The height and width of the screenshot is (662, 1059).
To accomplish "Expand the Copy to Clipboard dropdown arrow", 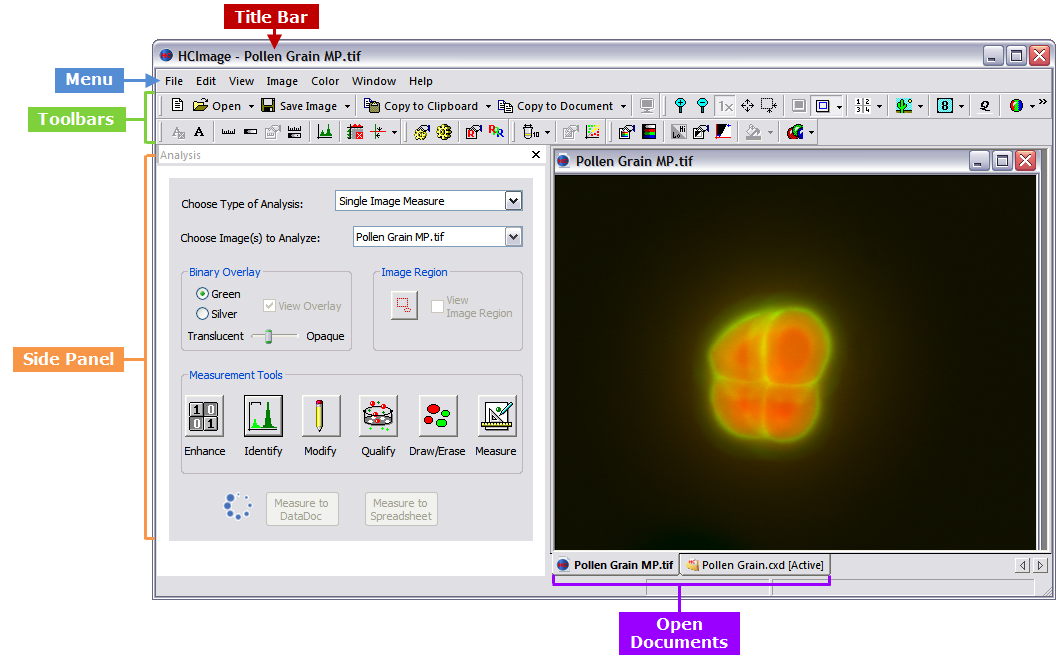I will pos(488,106).
